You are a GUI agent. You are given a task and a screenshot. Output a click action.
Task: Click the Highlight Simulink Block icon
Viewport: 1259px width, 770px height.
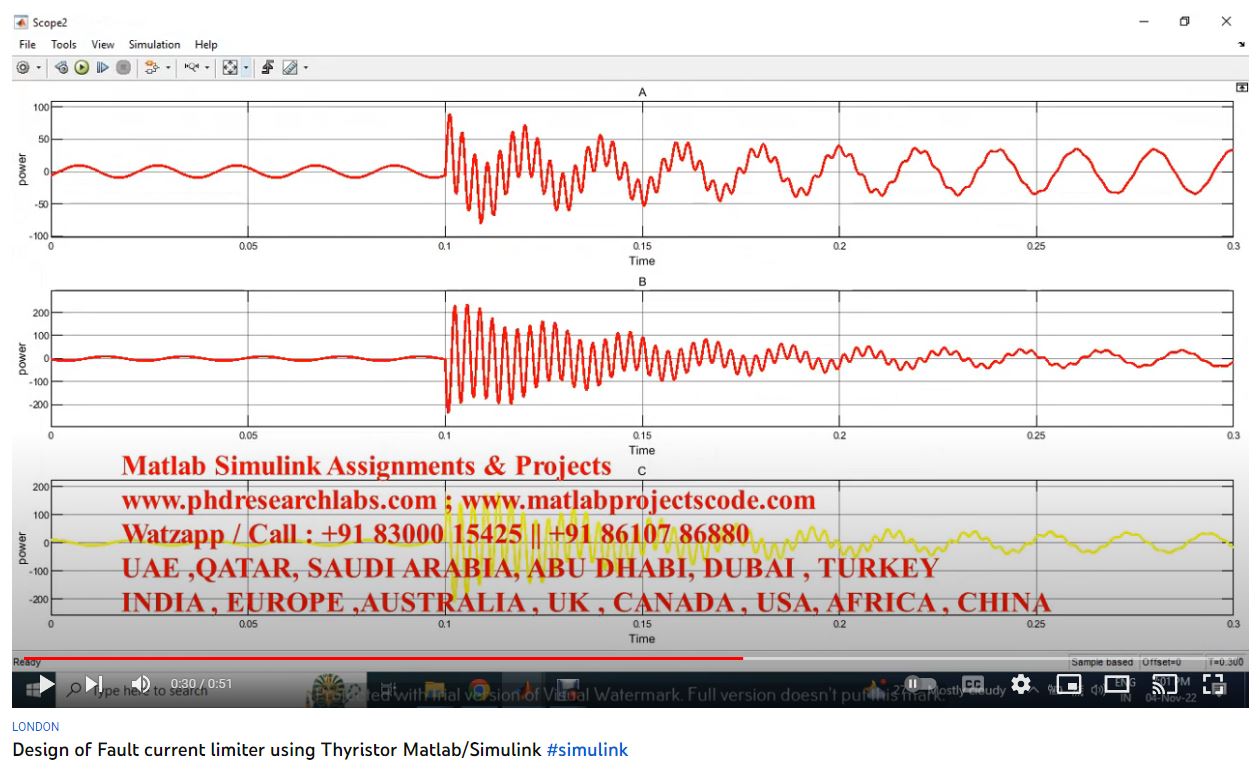click(x=152, y=67)
